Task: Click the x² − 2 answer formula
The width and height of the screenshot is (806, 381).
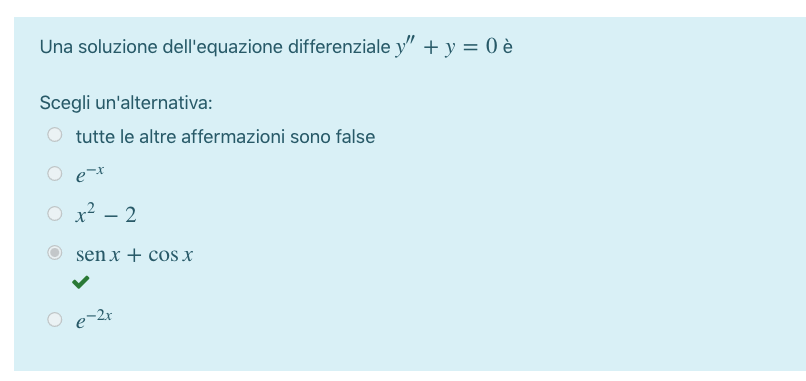Action: click(106, 213)
